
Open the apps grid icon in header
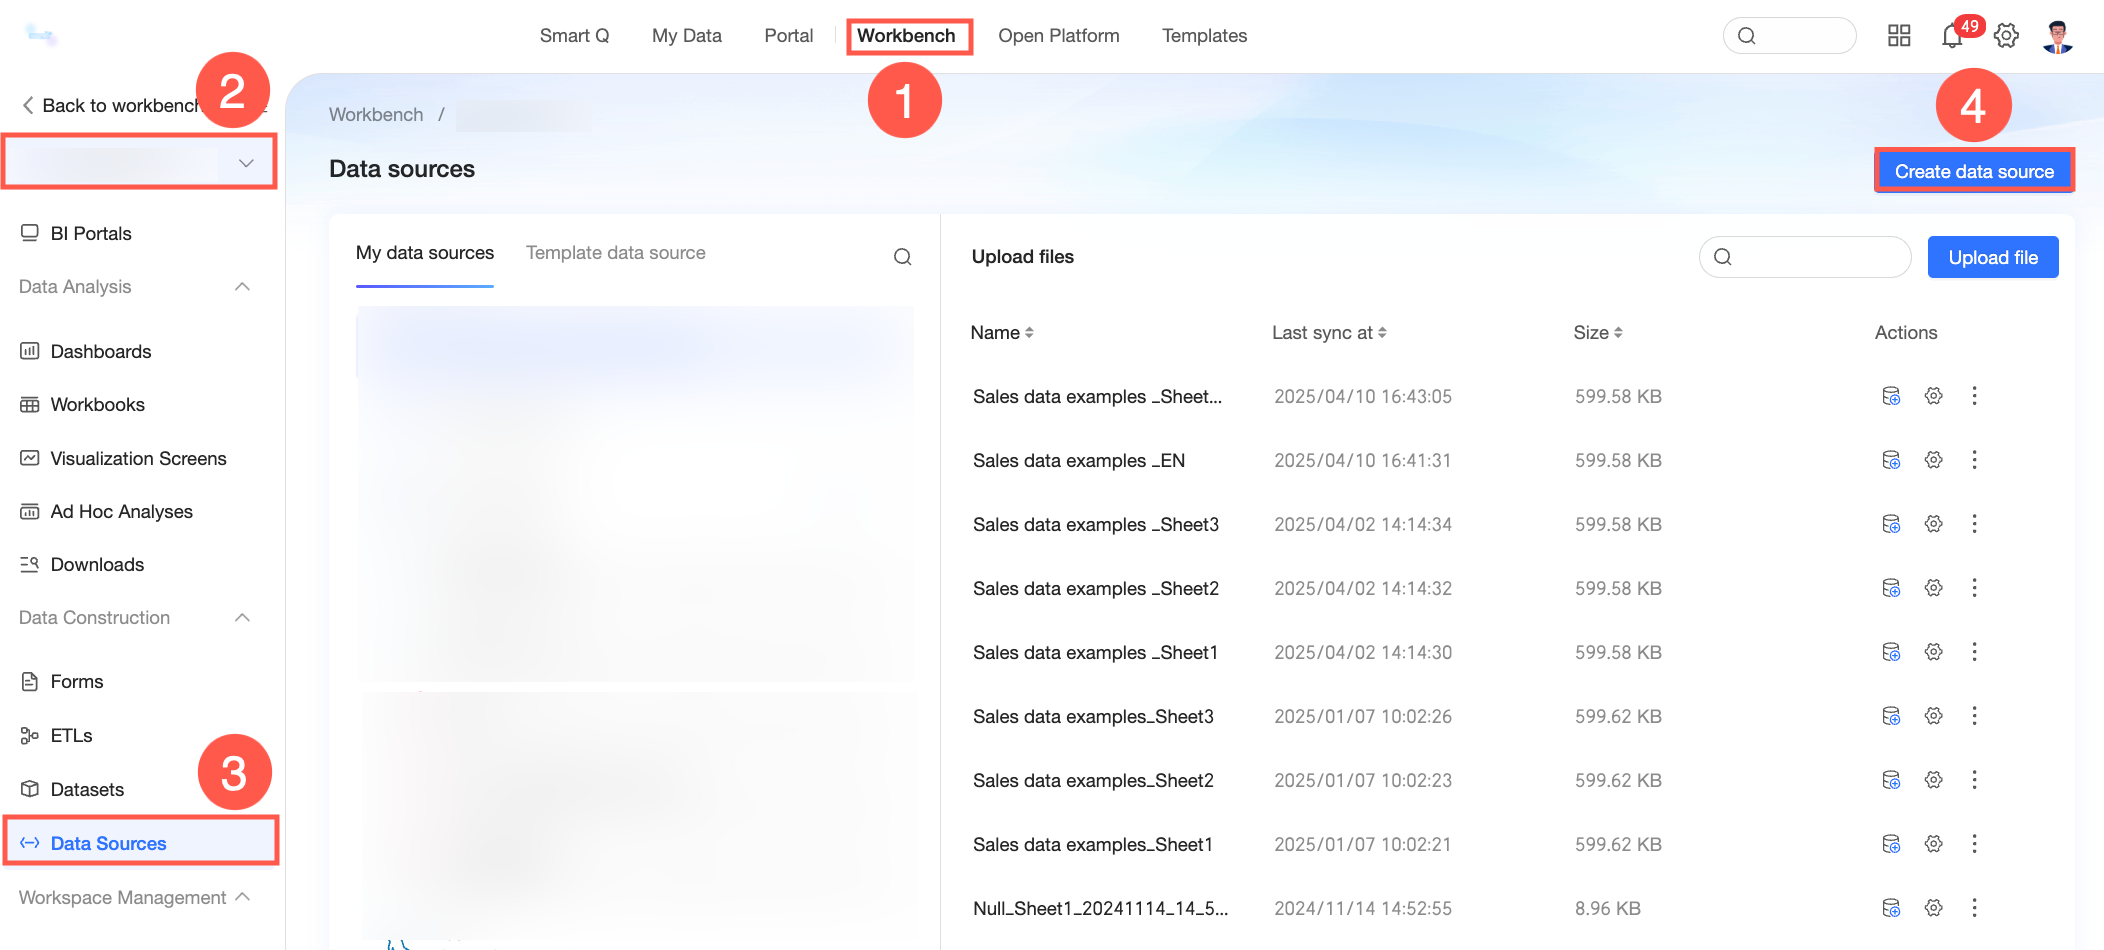pyautogui.click(x=1899, y=36)
